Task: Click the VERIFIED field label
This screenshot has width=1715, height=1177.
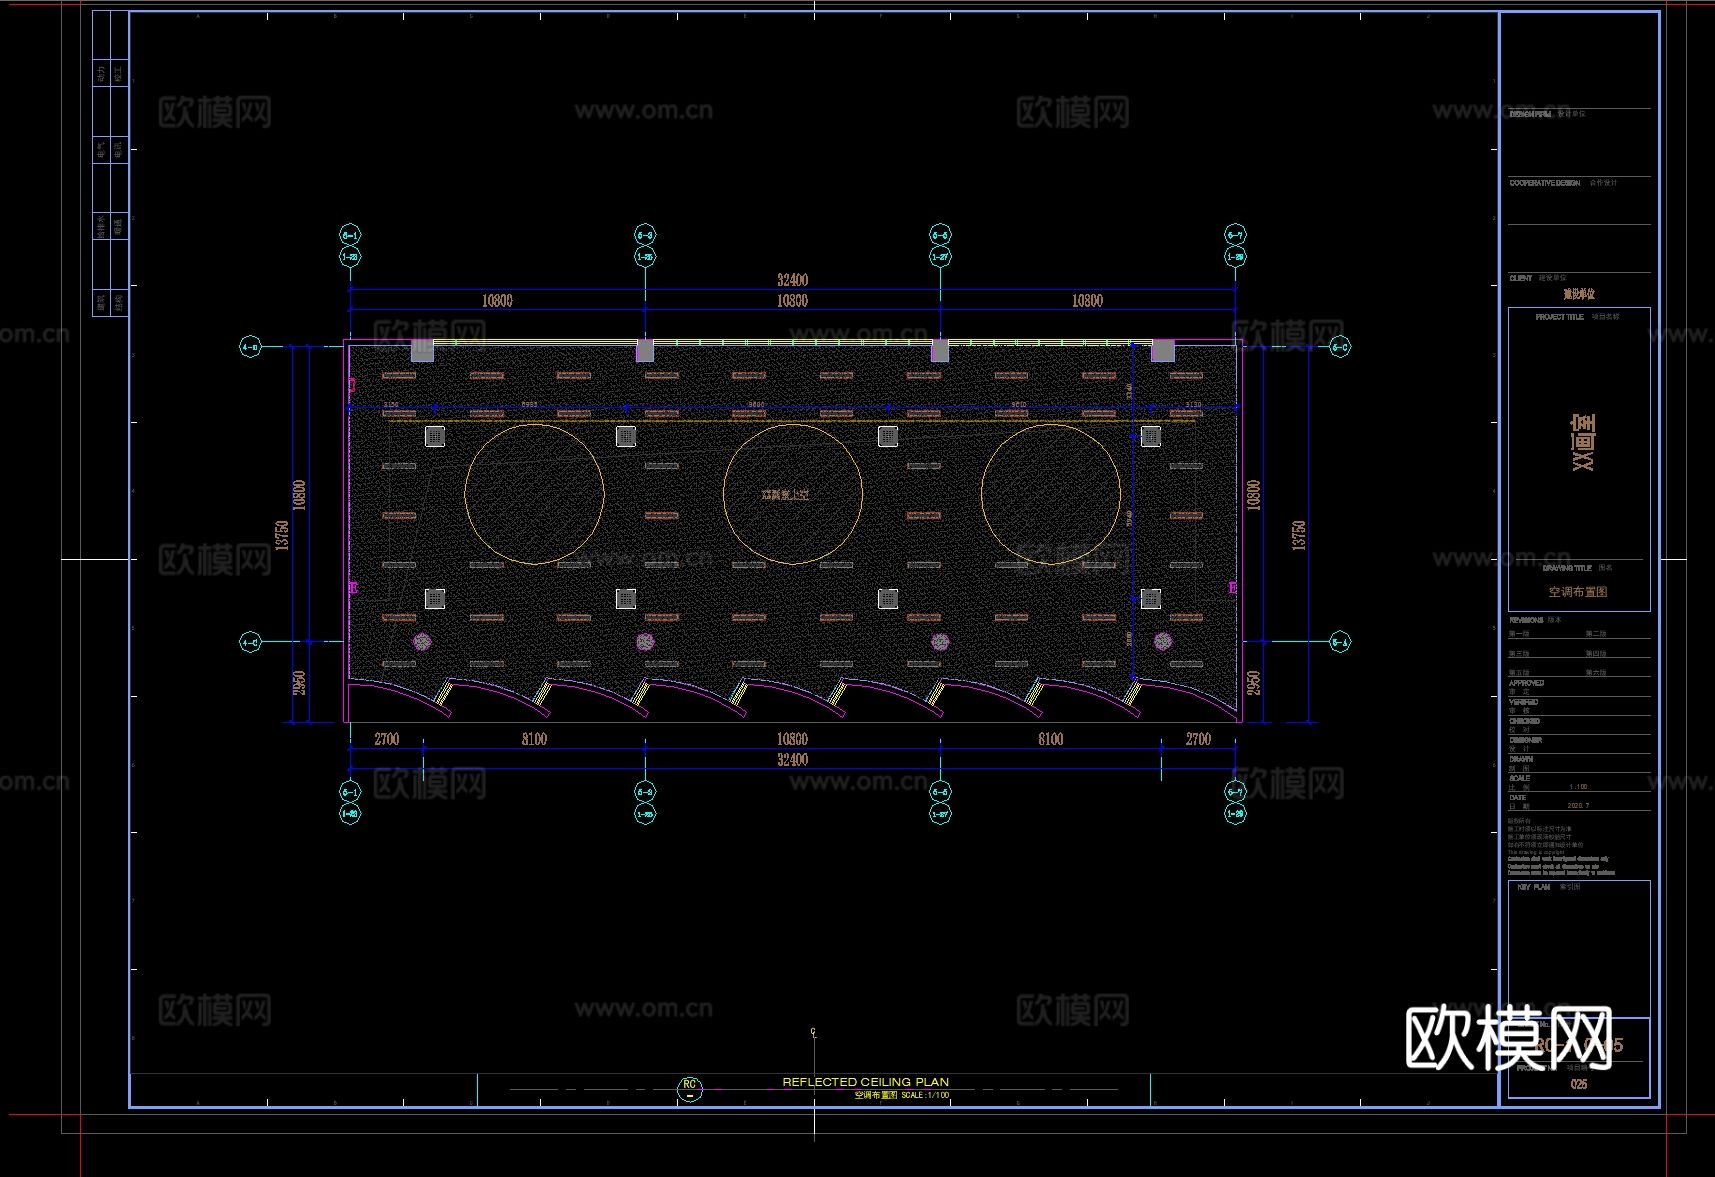Action: point(1524,702)
